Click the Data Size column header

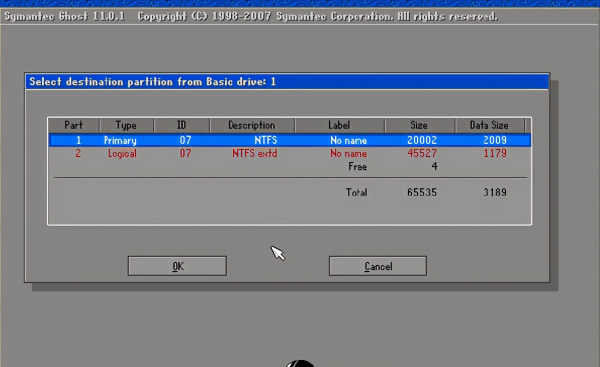click(x=489, y=125)
